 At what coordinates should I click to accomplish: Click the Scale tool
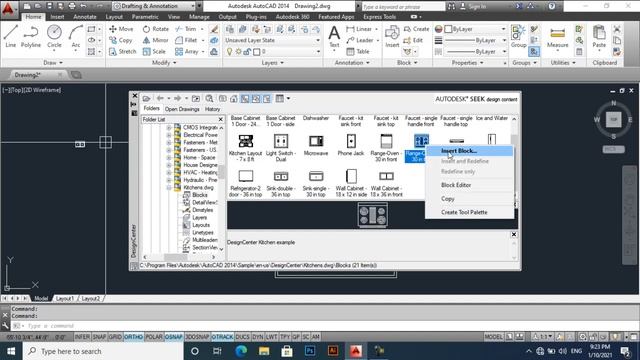tap(154, 51)
